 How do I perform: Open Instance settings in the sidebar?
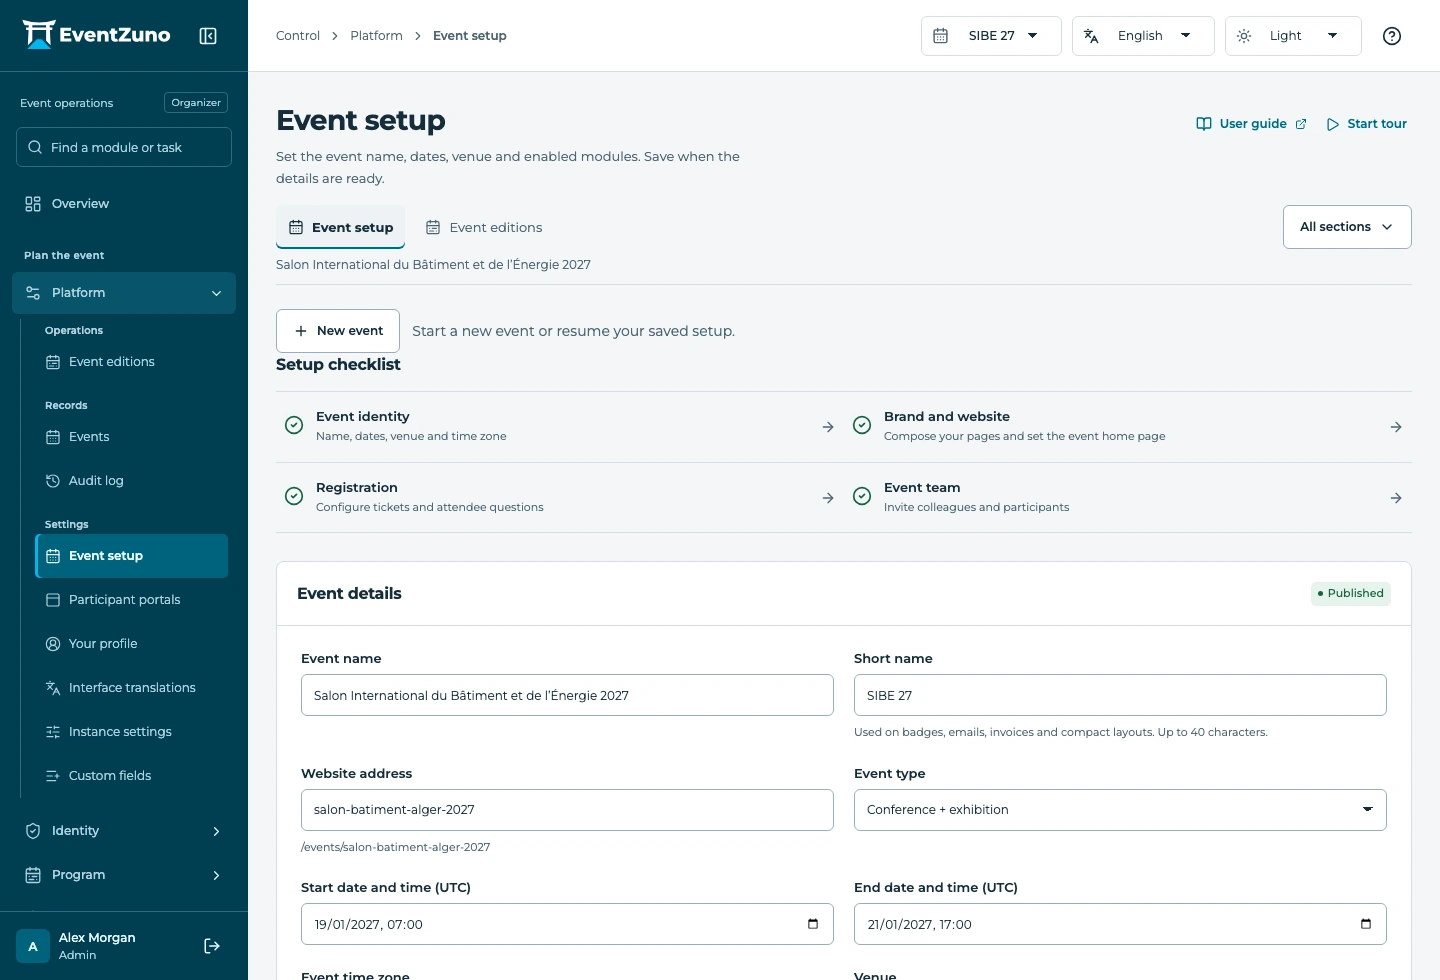tap(132, 732)
